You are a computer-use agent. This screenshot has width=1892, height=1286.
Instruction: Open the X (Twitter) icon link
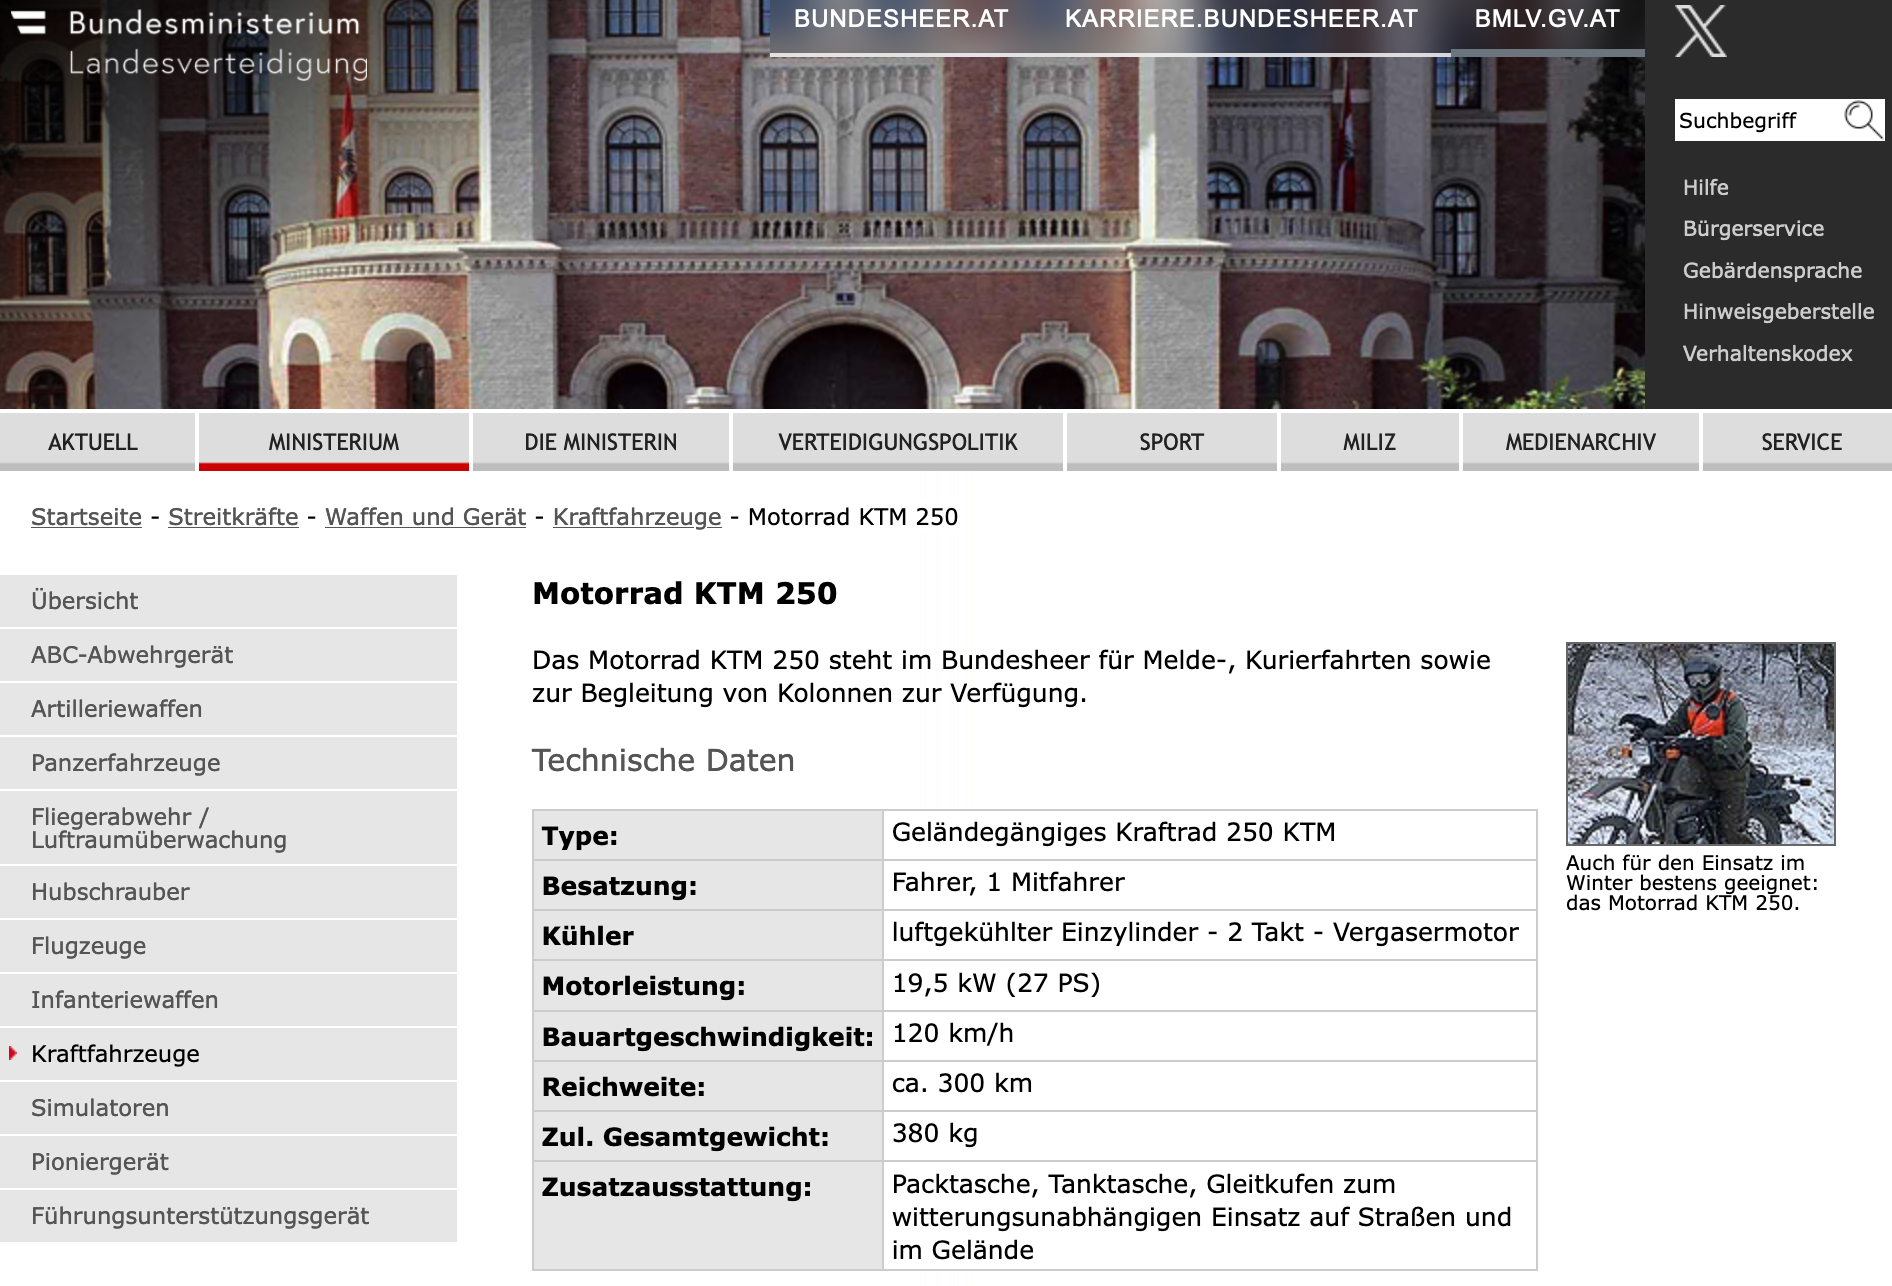click(1700, 30)
